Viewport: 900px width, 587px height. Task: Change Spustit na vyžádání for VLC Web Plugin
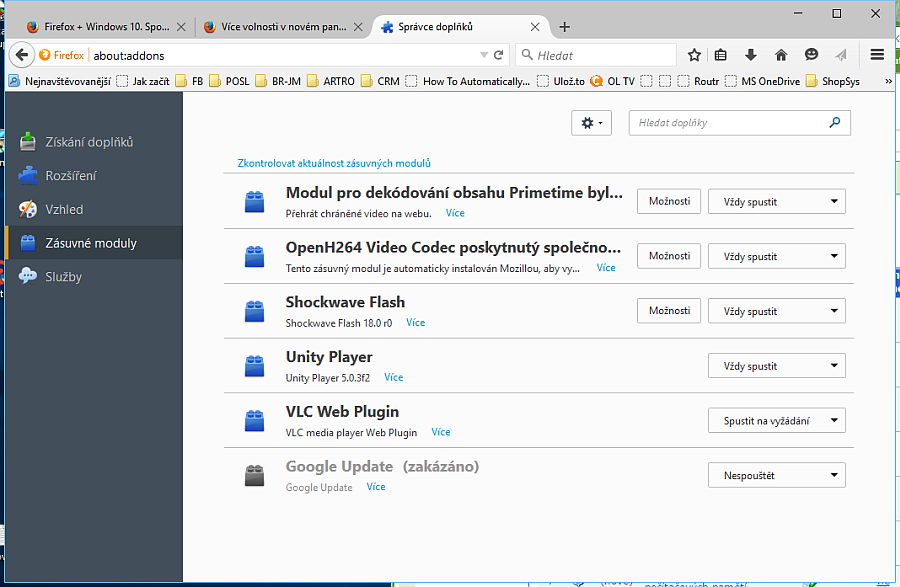click(777, 420)
